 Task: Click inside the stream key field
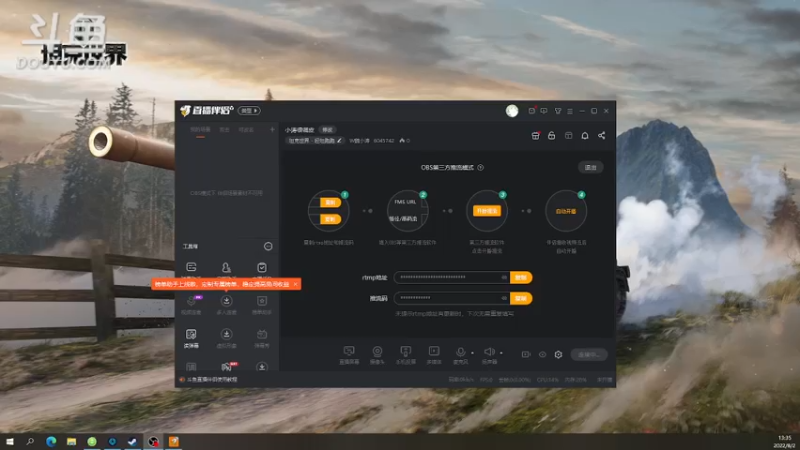[451, 298]
